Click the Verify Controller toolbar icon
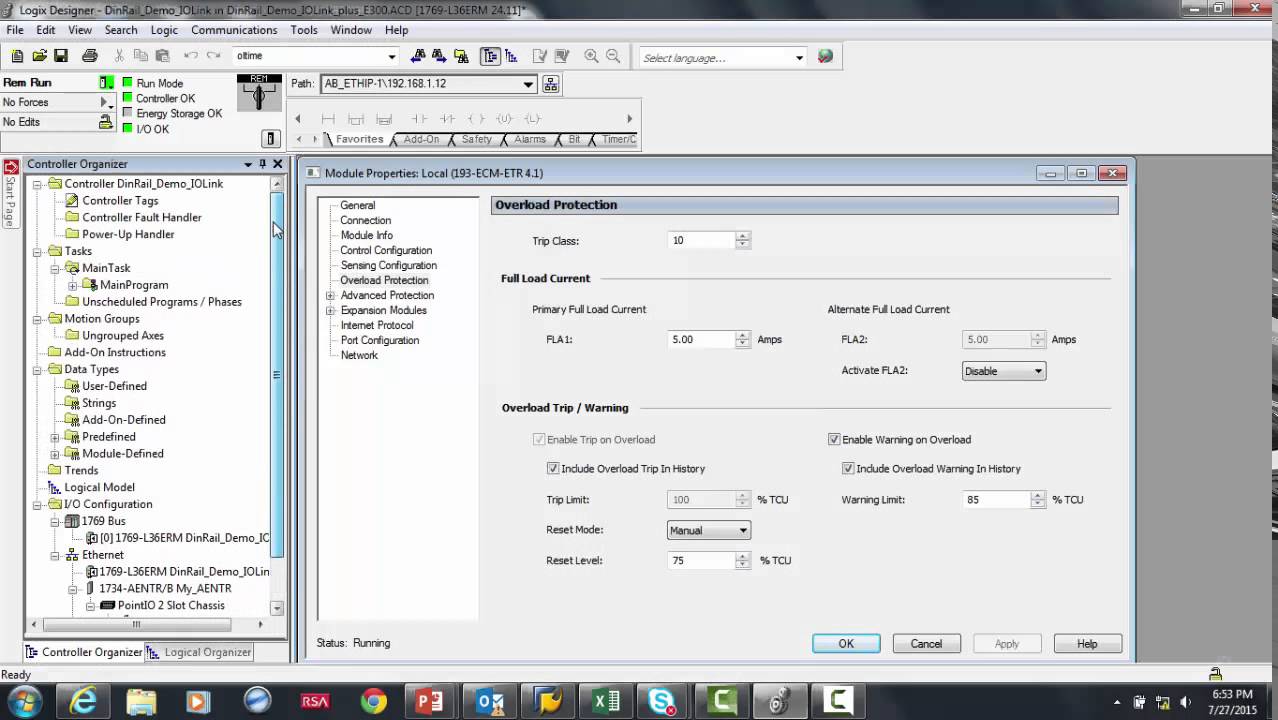 coord(561,57)
